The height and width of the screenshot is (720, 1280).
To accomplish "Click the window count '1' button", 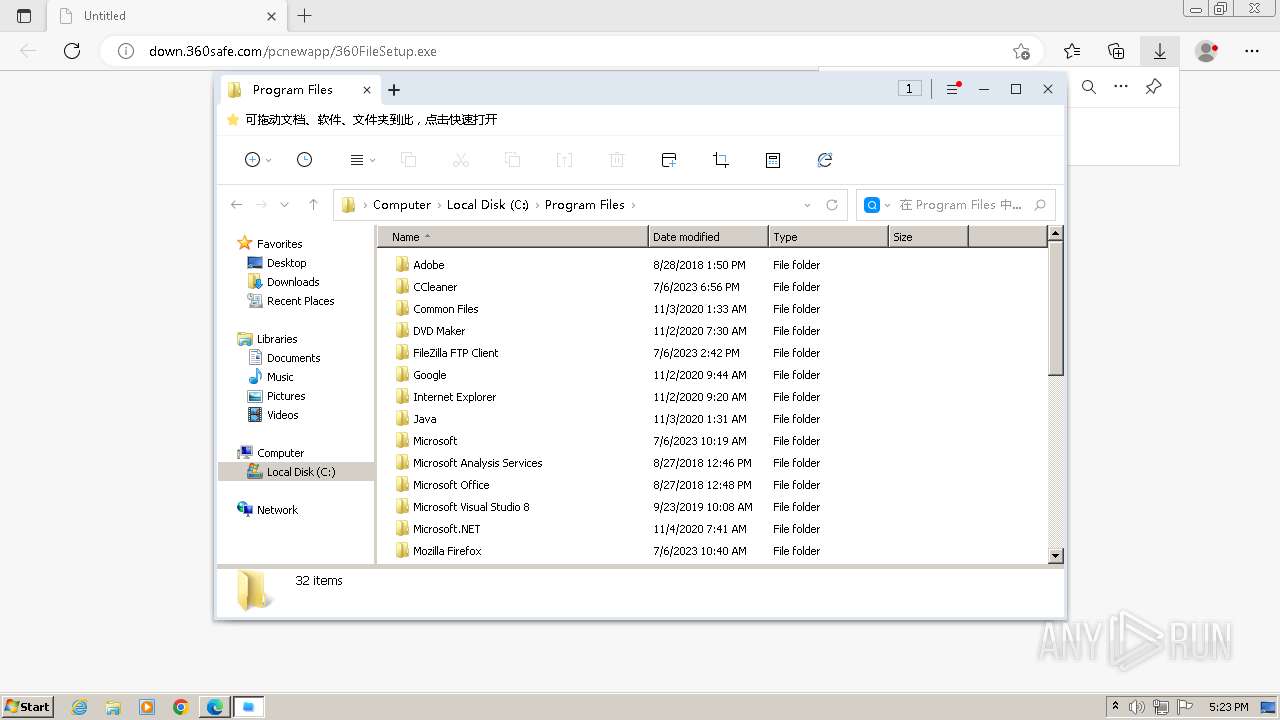I will pyautogui.click(x=909, y=89).
